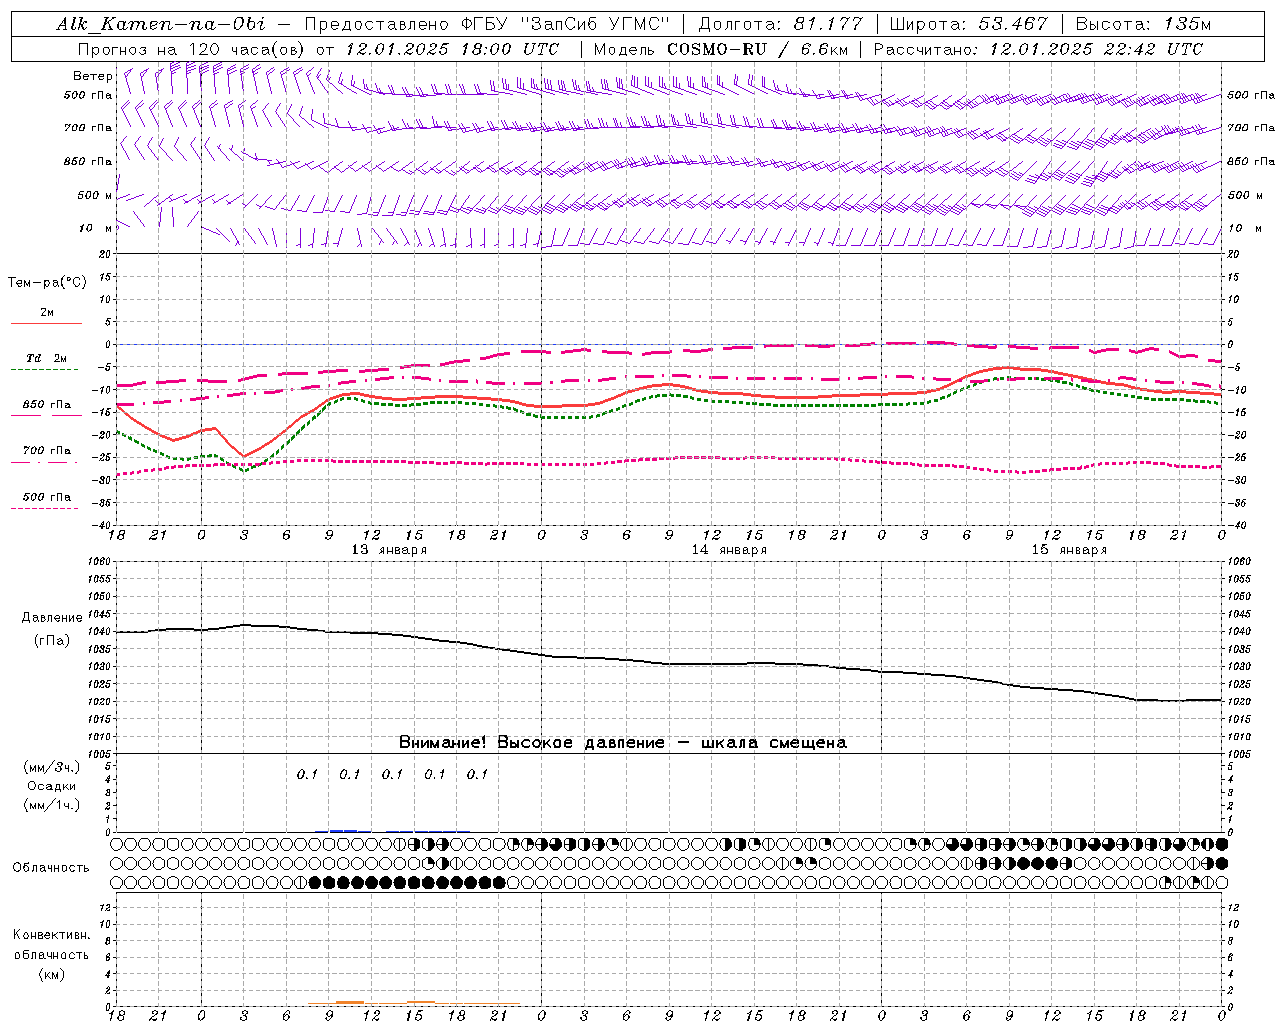Click the Давление pressure panel label
Image resolution: width=1280 pixels, height=1024 pixels.
pyautogui.click(x=52, y=618)
